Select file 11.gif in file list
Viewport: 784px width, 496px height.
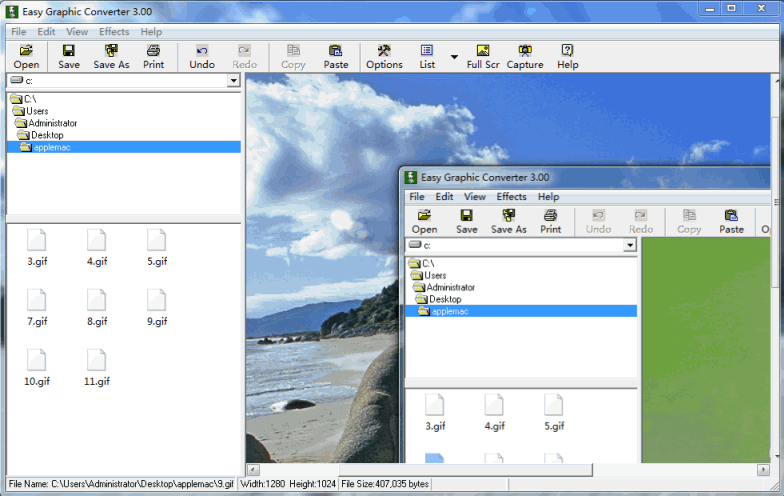(96, 368)
